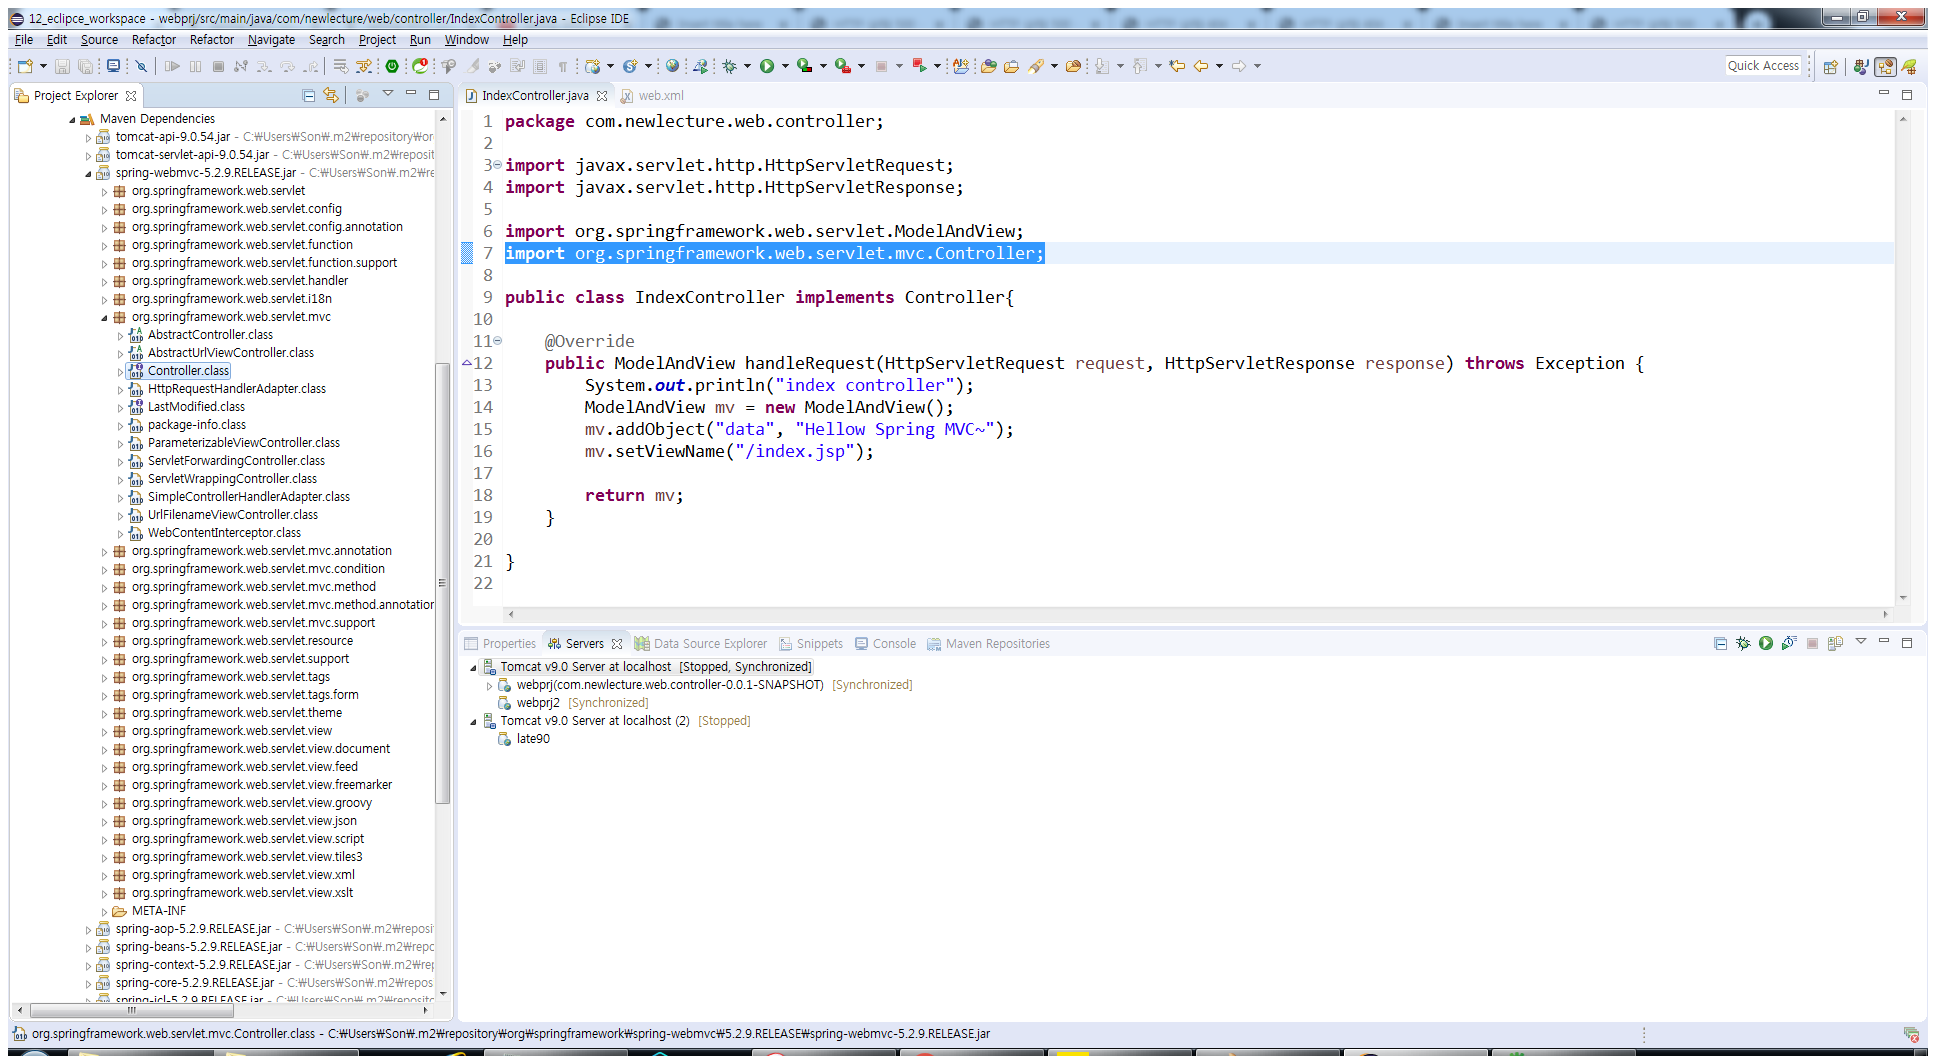1936x1056 pixels.
Task: Select webprj2 under the Tomcat server
Action: point(538,703)
